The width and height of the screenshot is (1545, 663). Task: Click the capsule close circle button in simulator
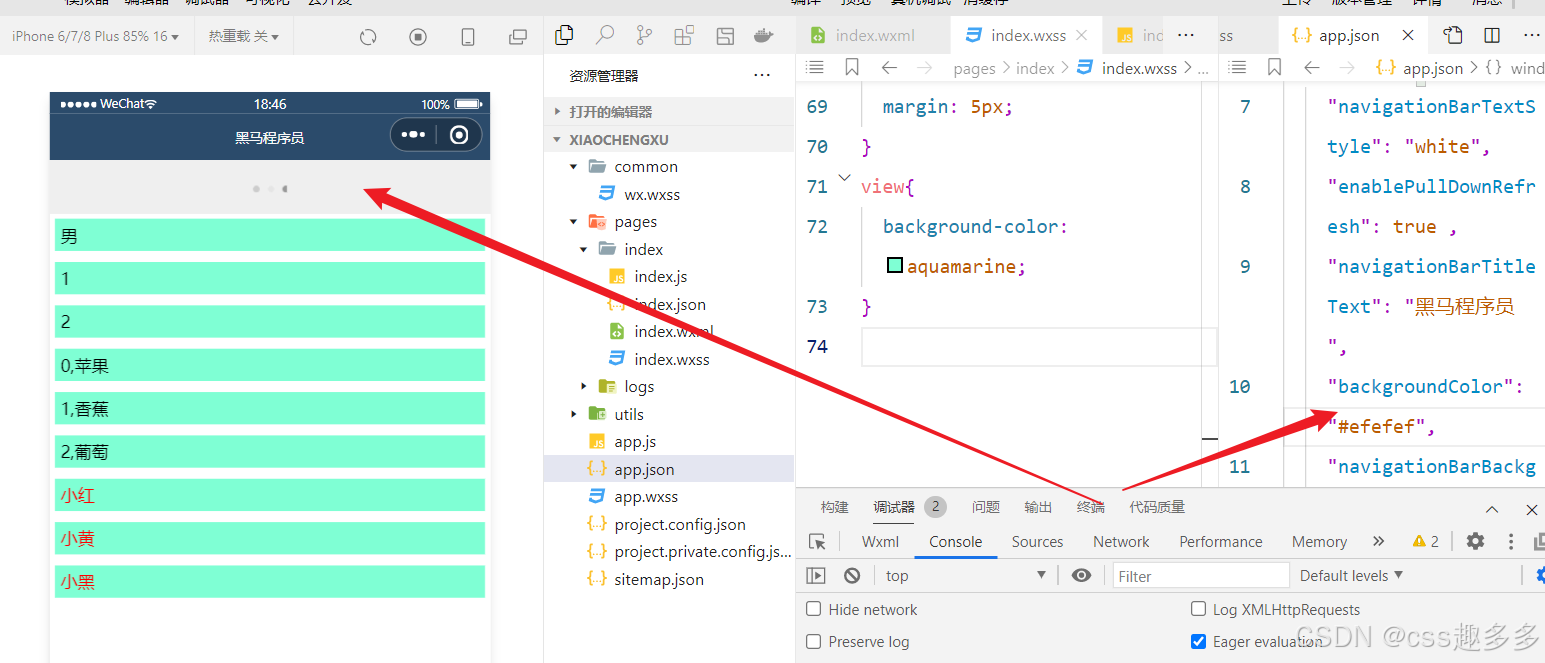(x=459, y=135)
